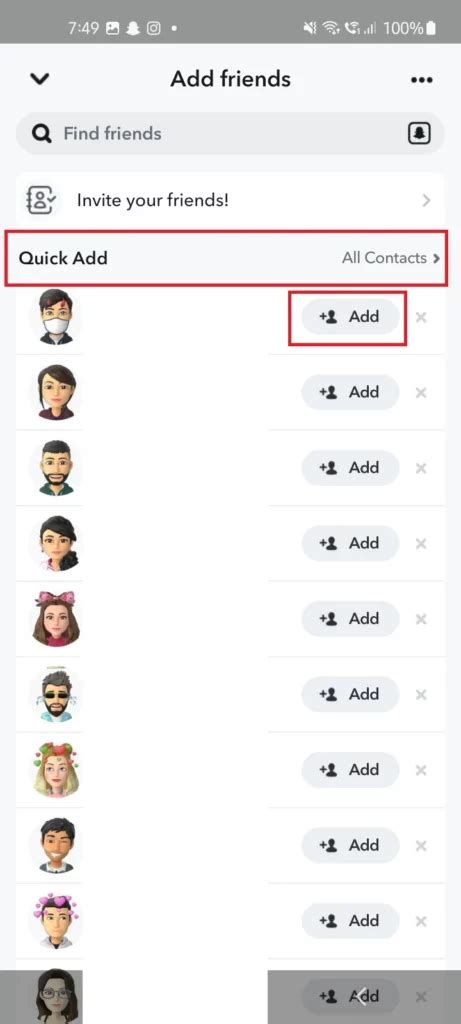Tap the Android back navigation arrow
Screen dimensions: 461x1024
361,995
